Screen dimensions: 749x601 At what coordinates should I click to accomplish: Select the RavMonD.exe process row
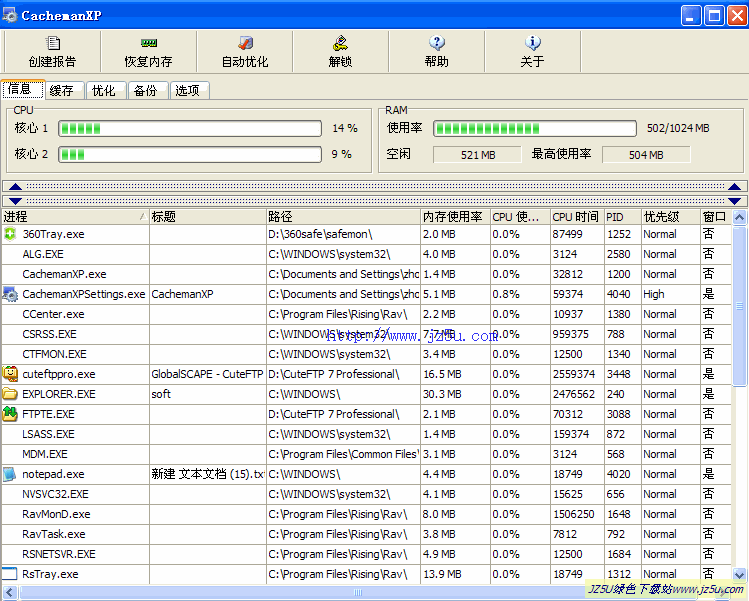(x=366, y=514)
